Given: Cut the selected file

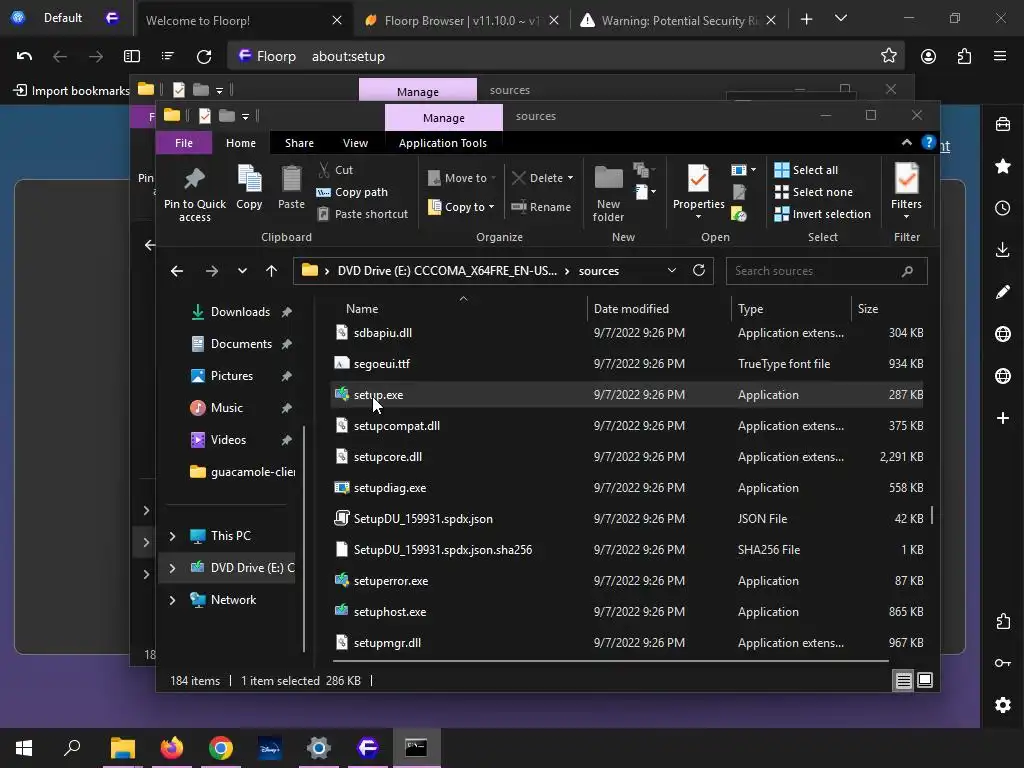Looking at the screenshot, I should 336,170.
